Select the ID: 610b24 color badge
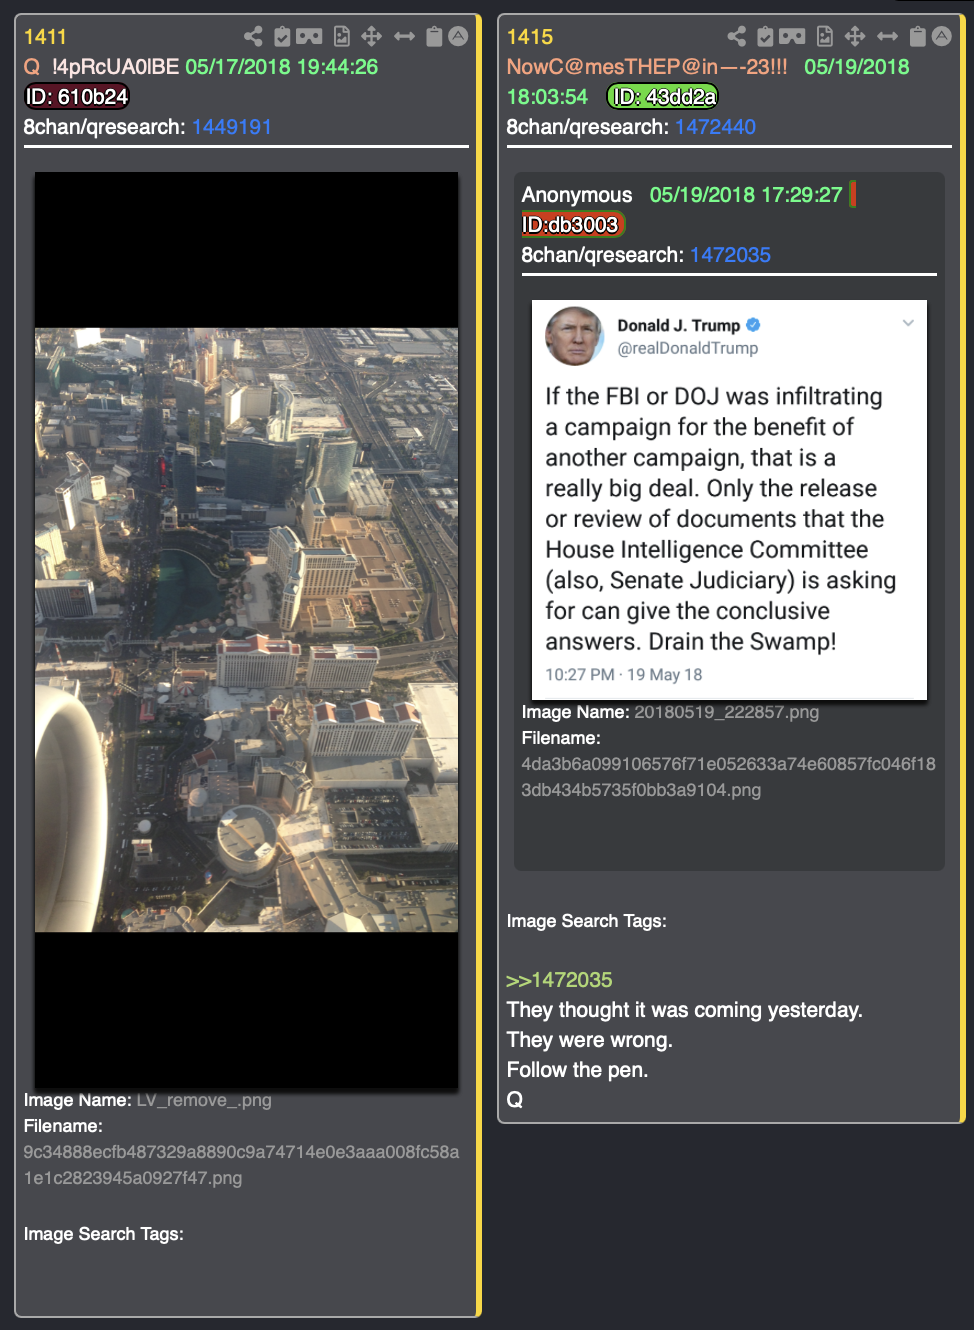Viewport: 974px width, 1330px height. tap(77, 97)
